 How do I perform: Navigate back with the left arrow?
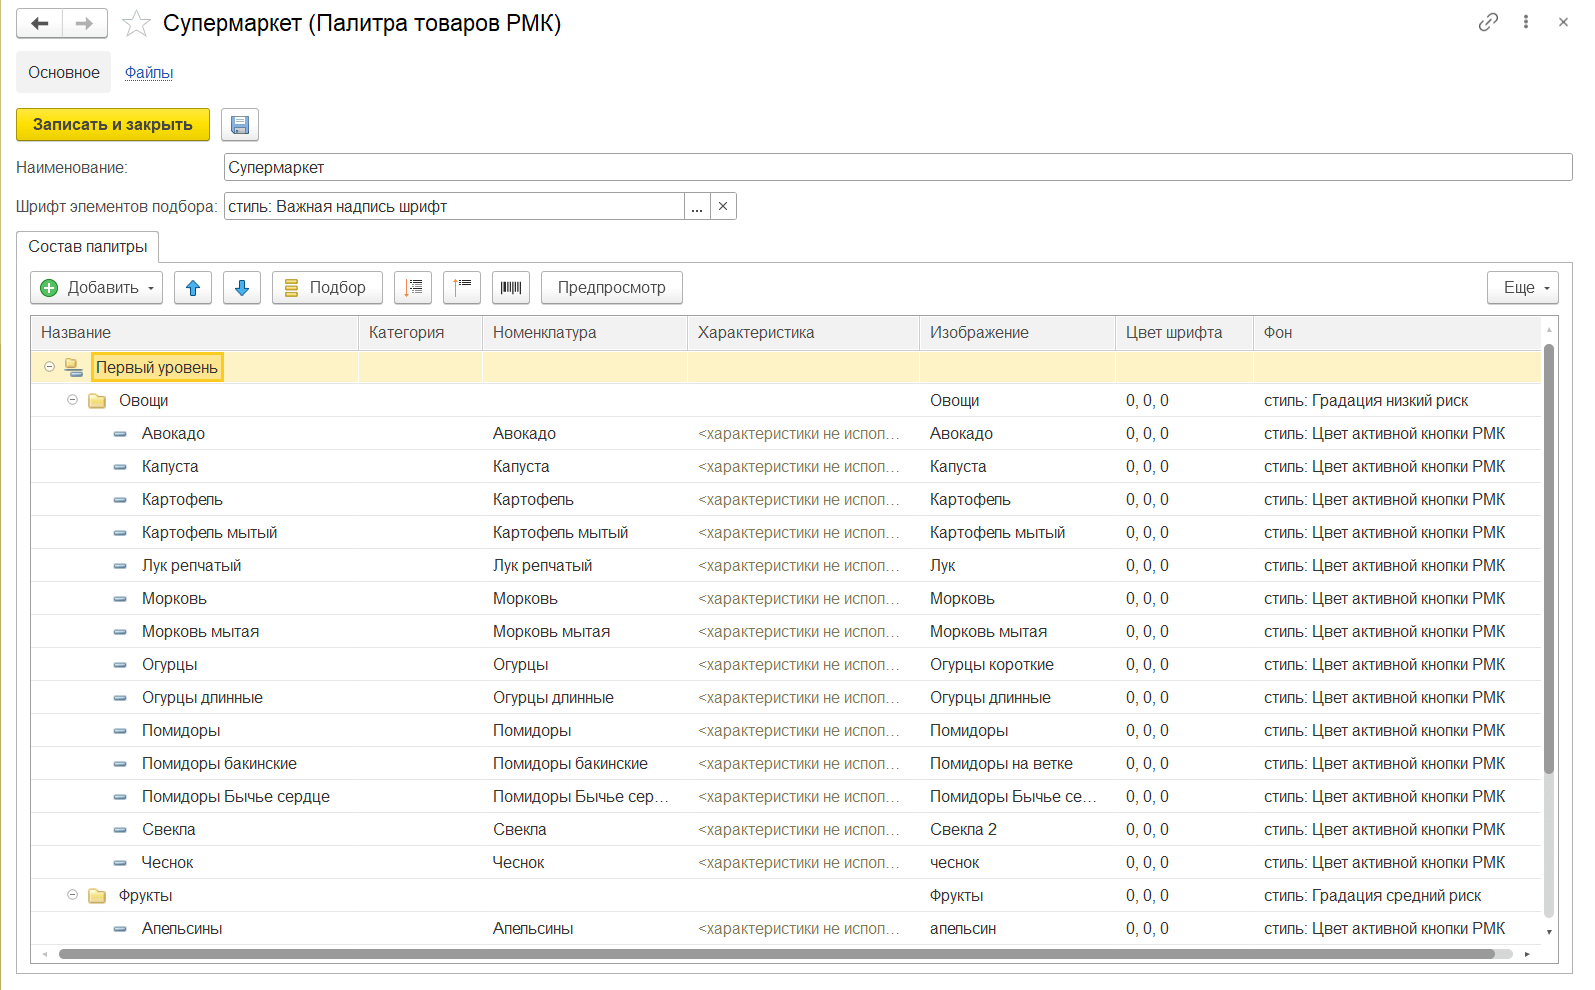click(40, 24)
